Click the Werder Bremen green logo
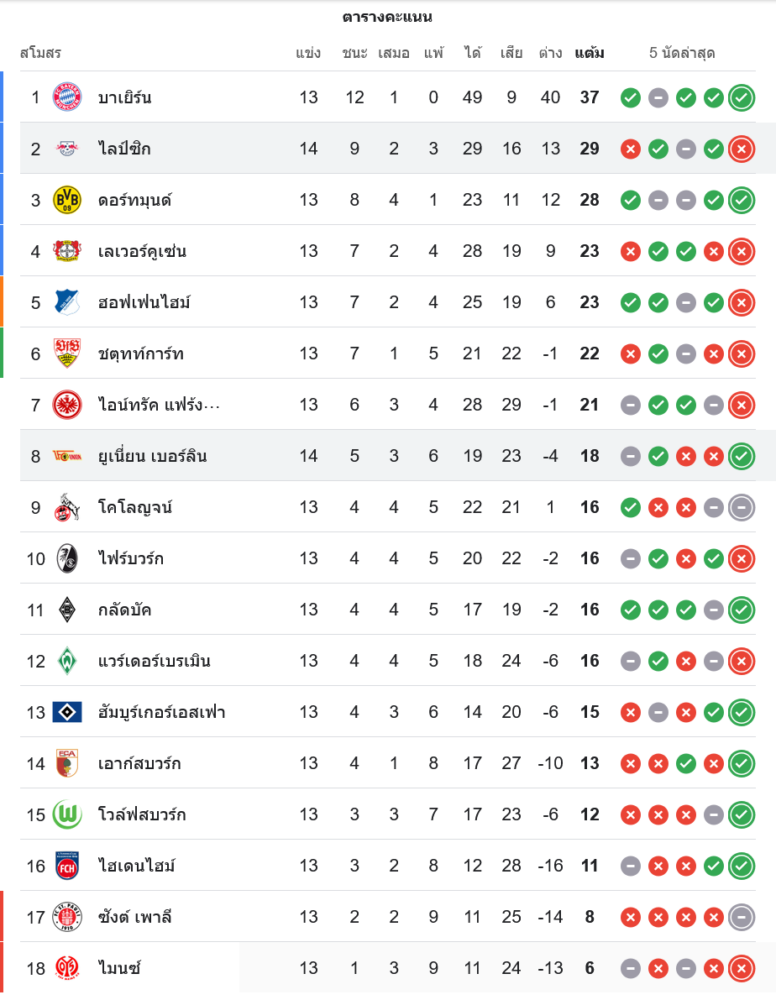This screenshot has height=1000, width=776. tap(66, 661)
